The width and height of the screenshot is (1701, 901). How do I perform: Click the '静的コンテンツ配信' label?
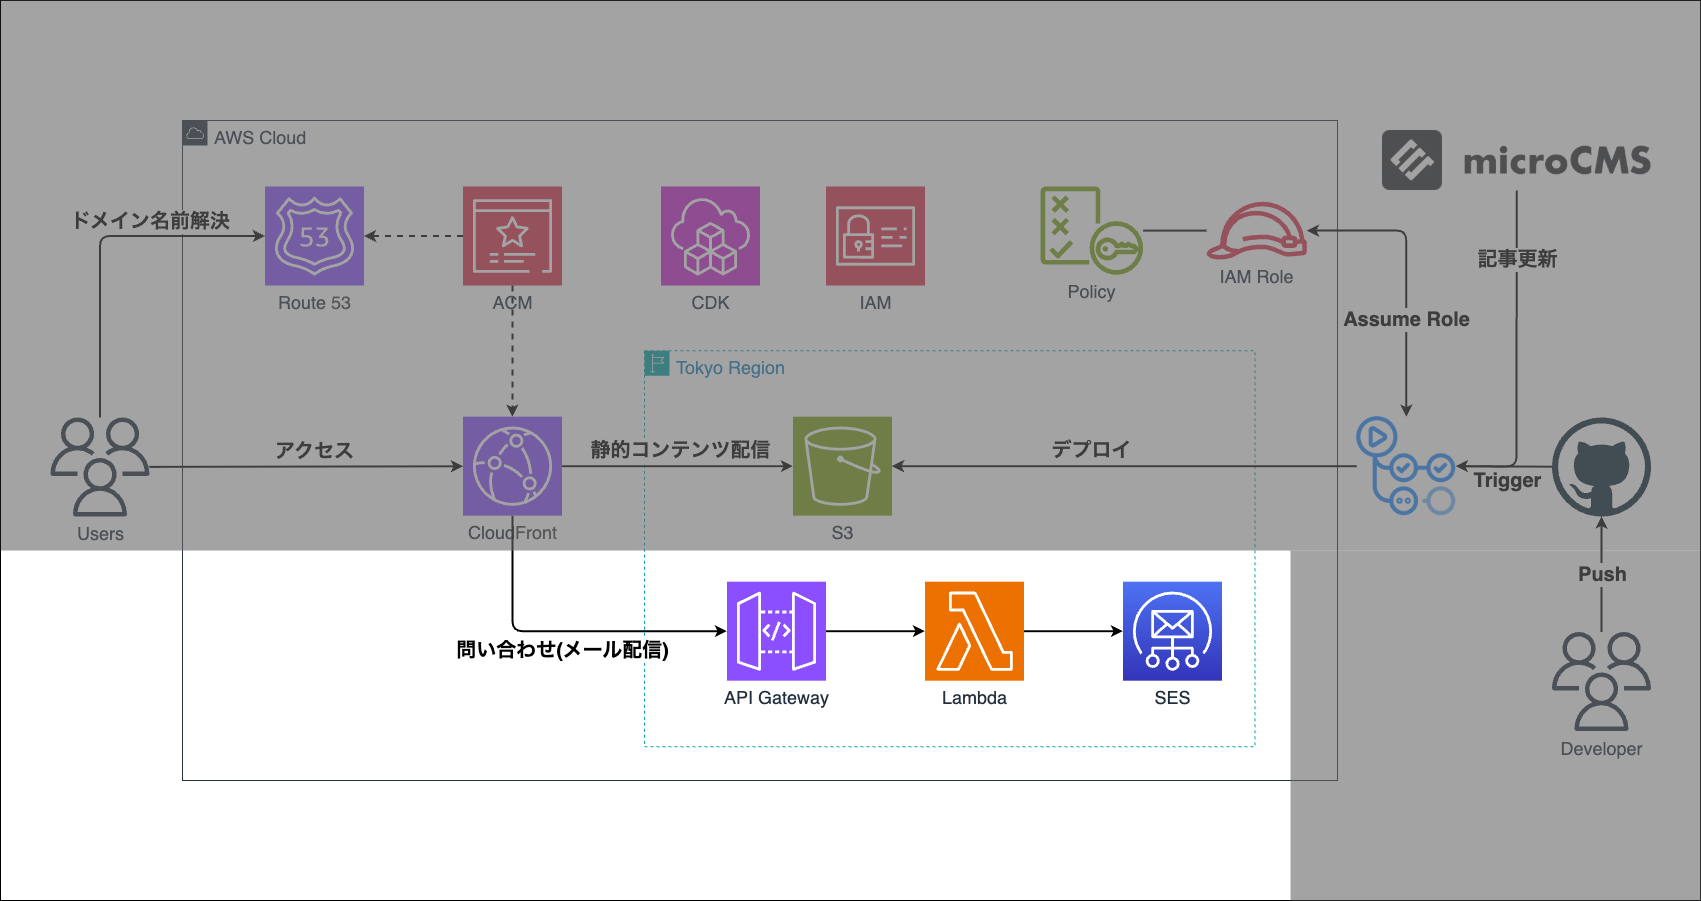680,450
